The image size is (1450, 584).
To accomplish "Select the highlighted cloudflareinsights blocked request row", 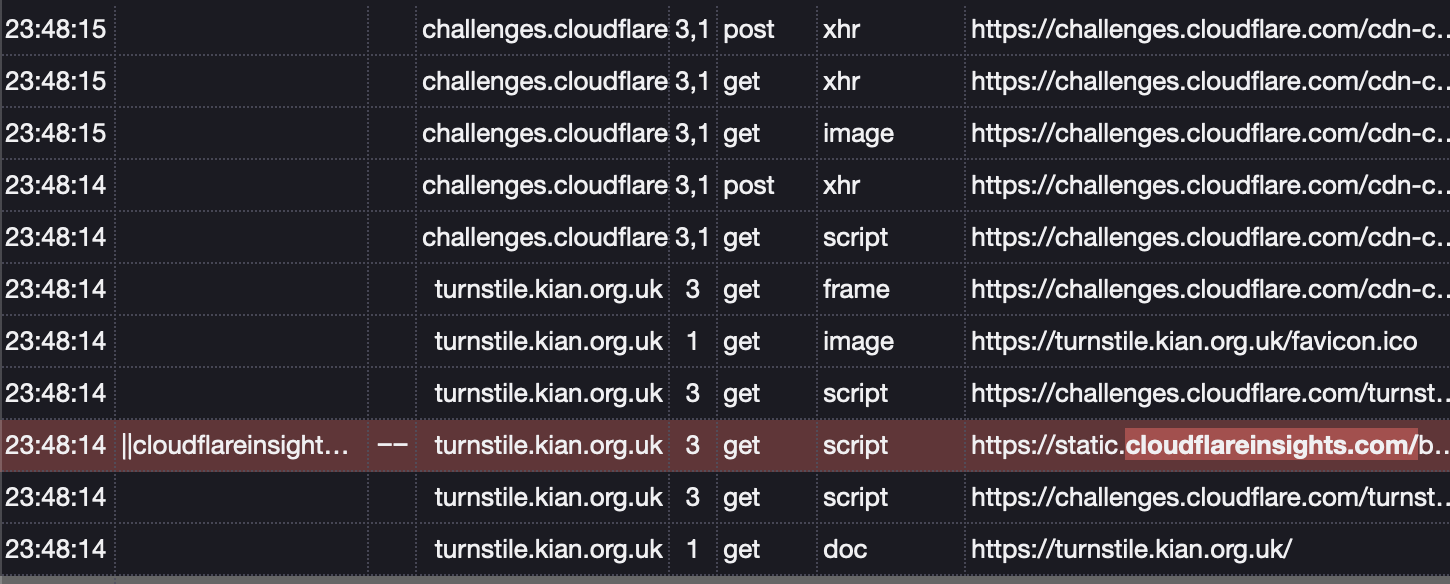I will pos(700,445).
